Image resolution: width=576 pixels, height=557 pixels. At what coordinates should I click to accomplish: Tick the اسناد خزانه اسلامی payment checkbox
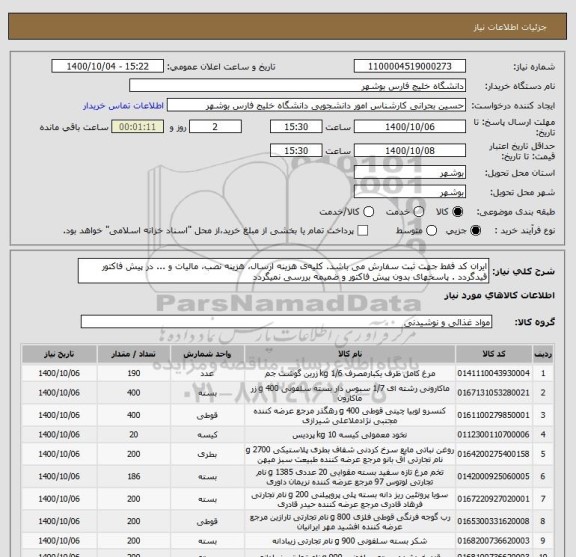click(x=363, y=231)
